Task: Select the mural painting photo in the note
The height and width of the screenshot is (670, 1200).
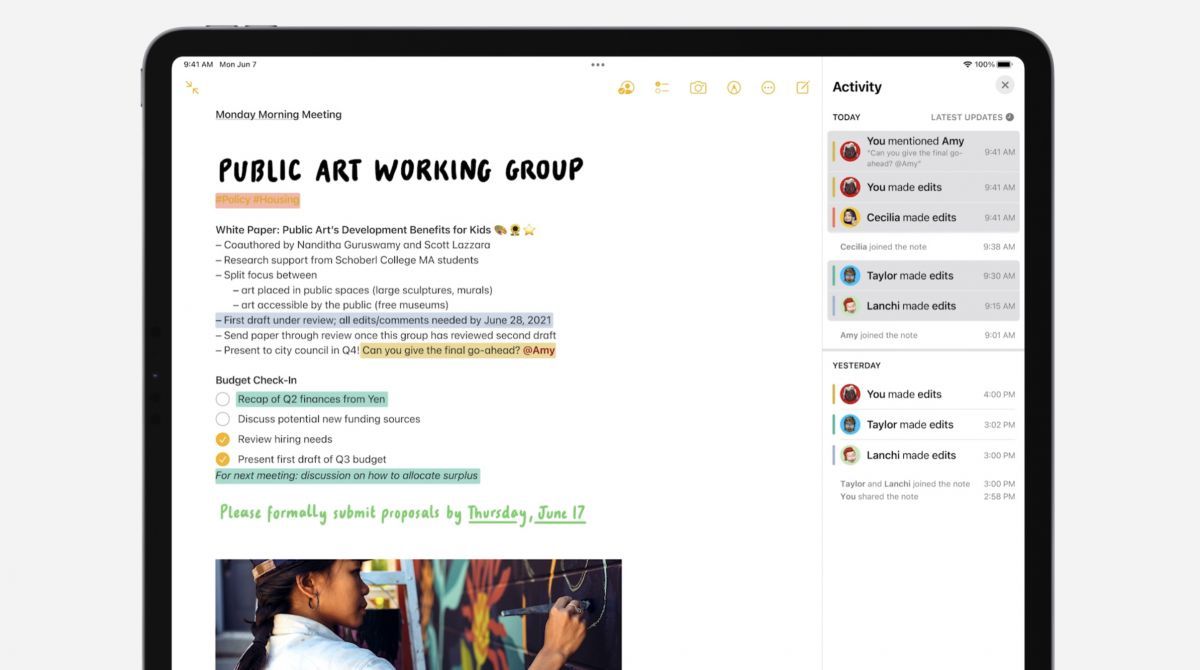Action: 417,615
